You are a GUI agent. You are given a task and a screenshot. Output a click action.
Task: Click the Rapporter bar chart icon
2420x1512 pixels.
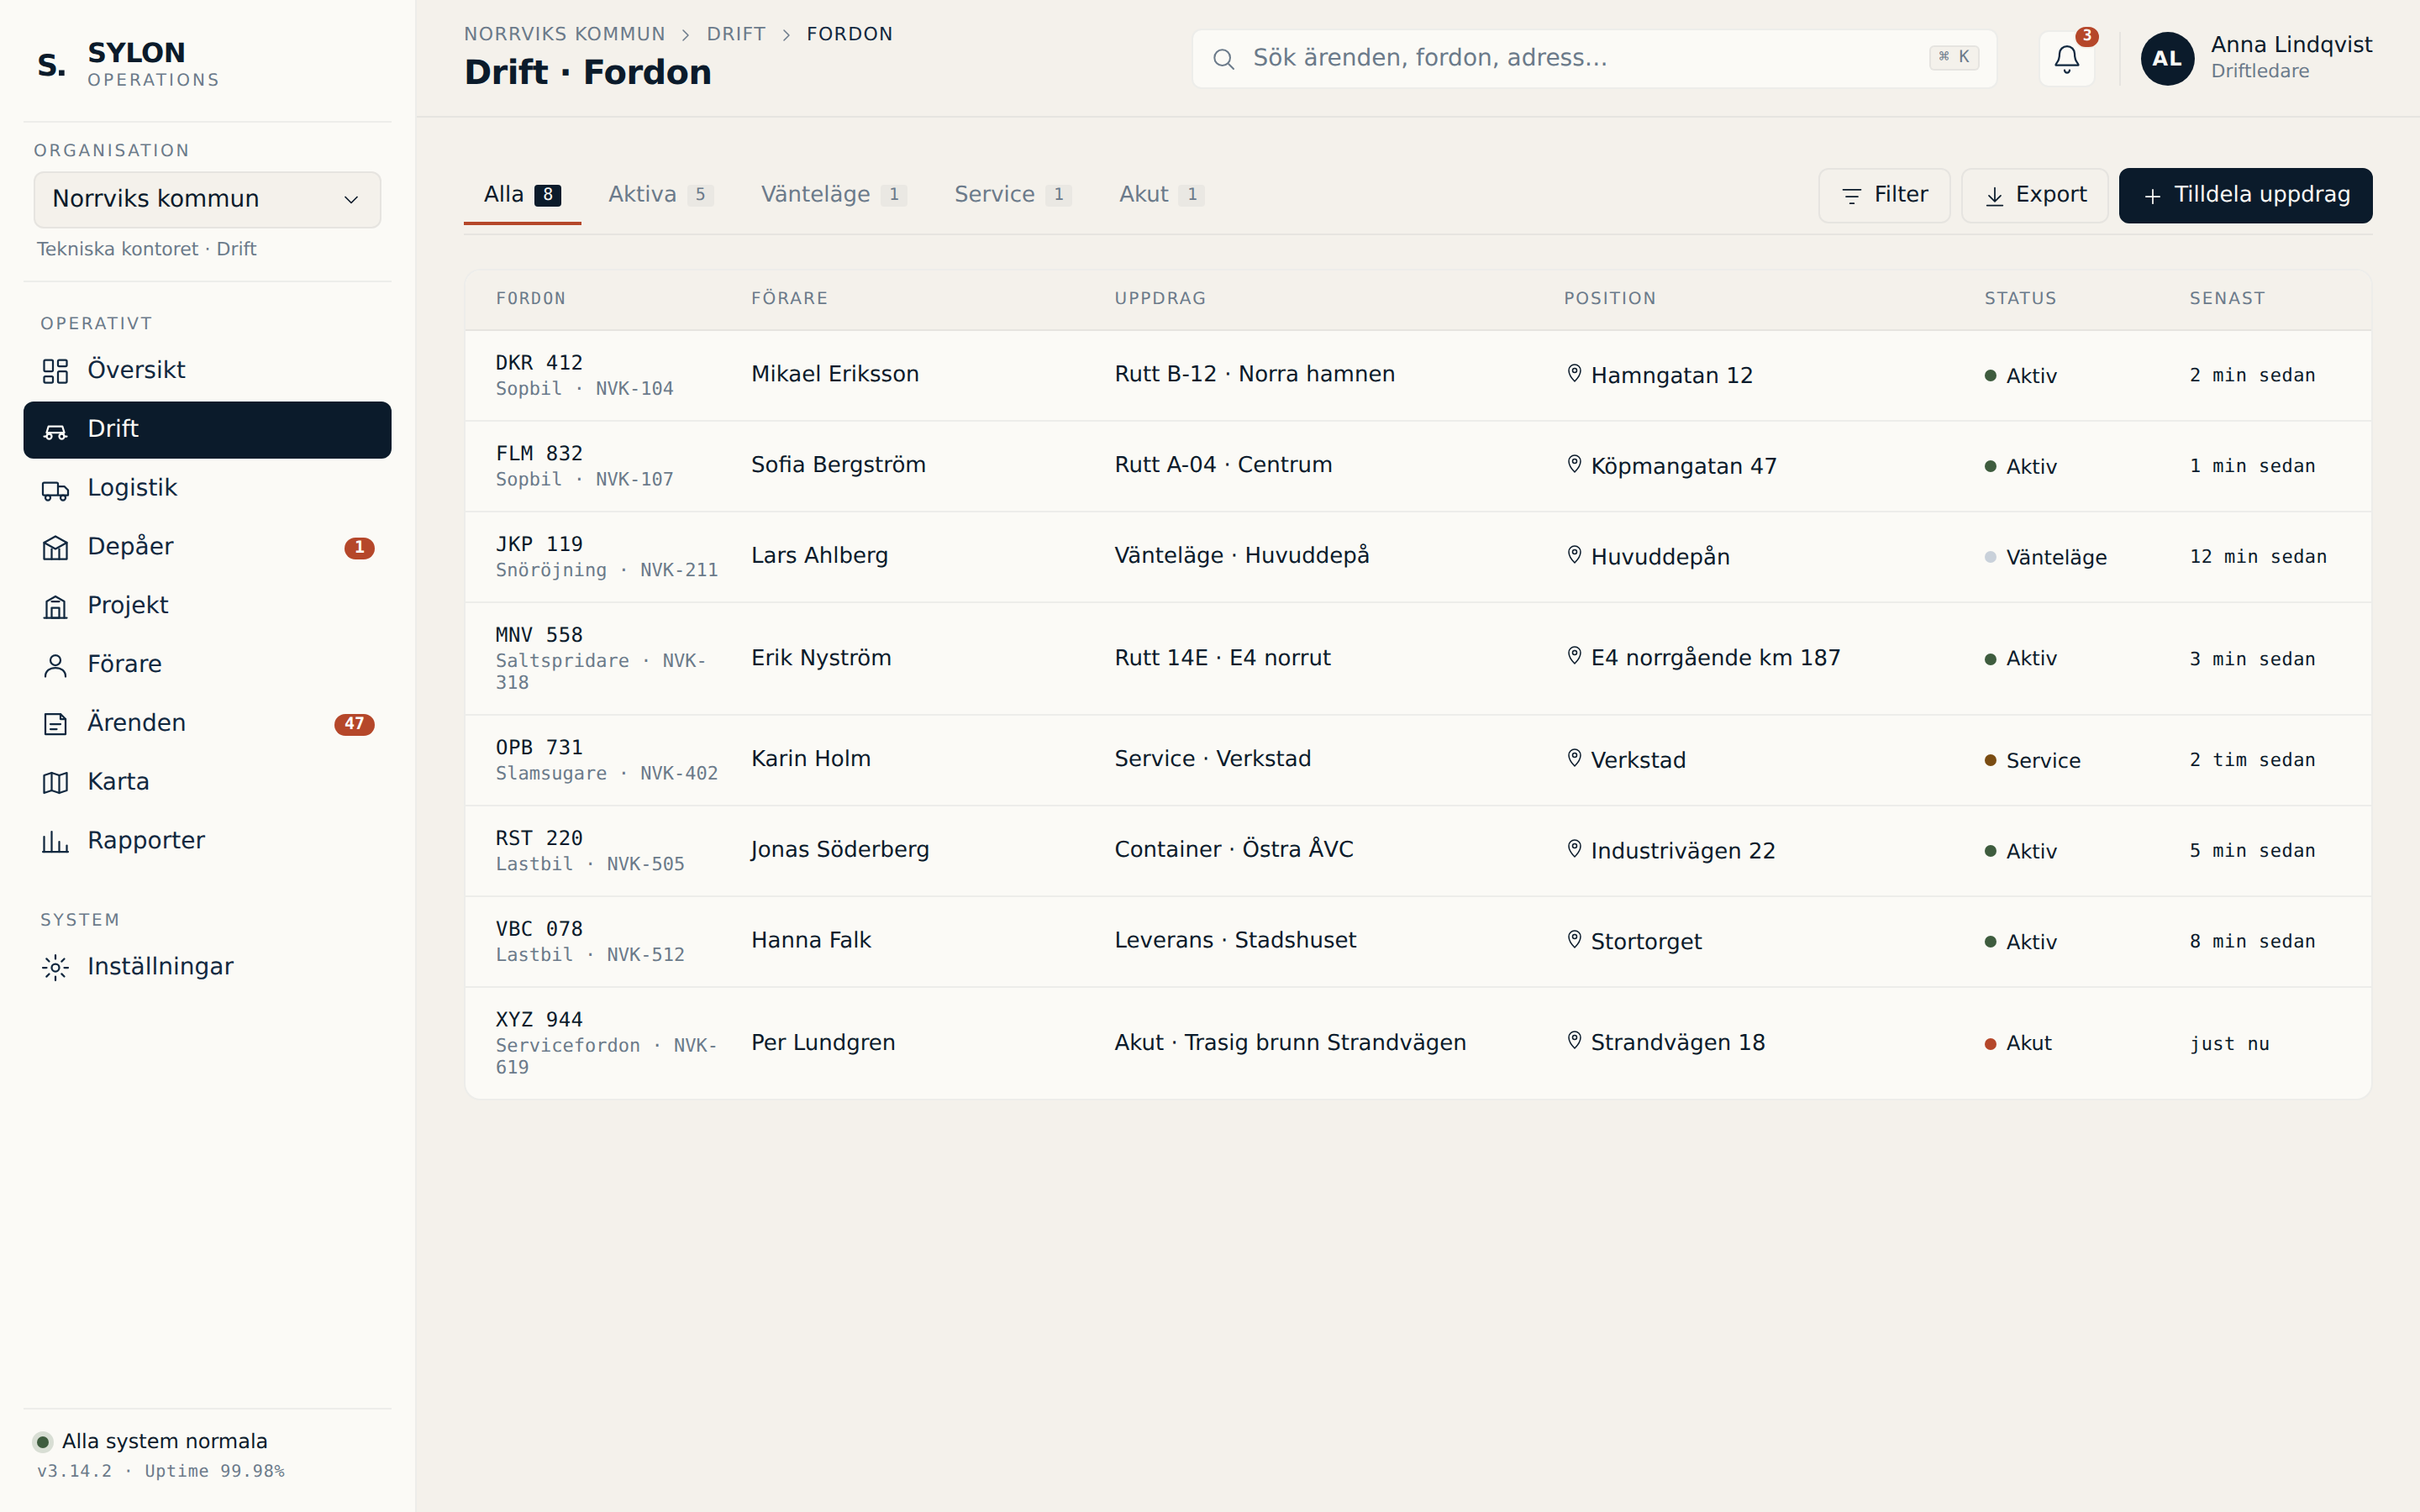pos(55,842)
